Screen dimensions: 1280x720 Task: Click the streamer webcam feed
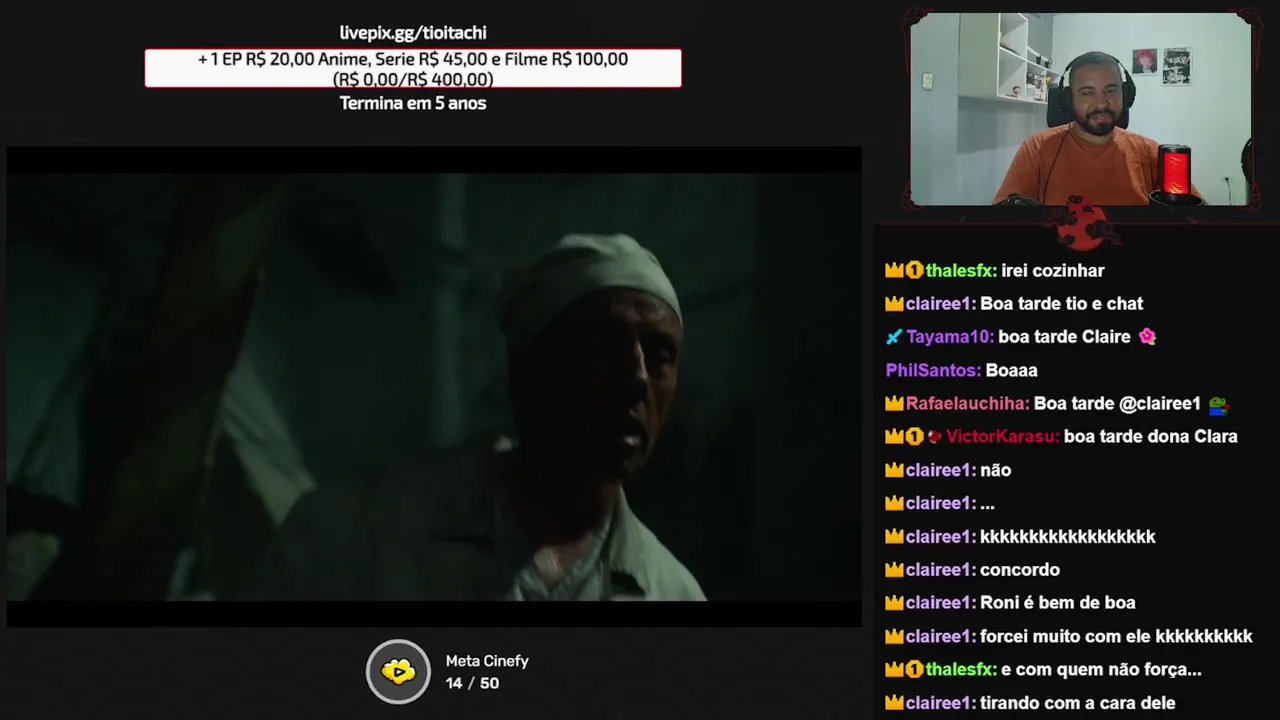click(1080, 109)
